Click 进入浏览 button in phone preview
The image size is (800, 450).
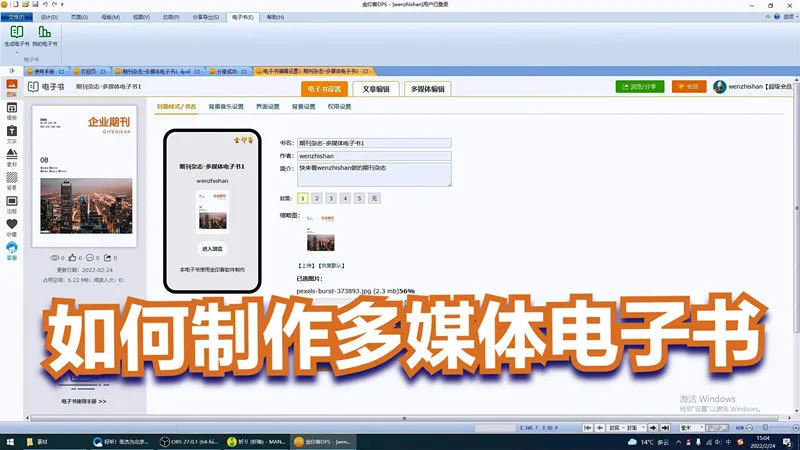tap(212, 249)
